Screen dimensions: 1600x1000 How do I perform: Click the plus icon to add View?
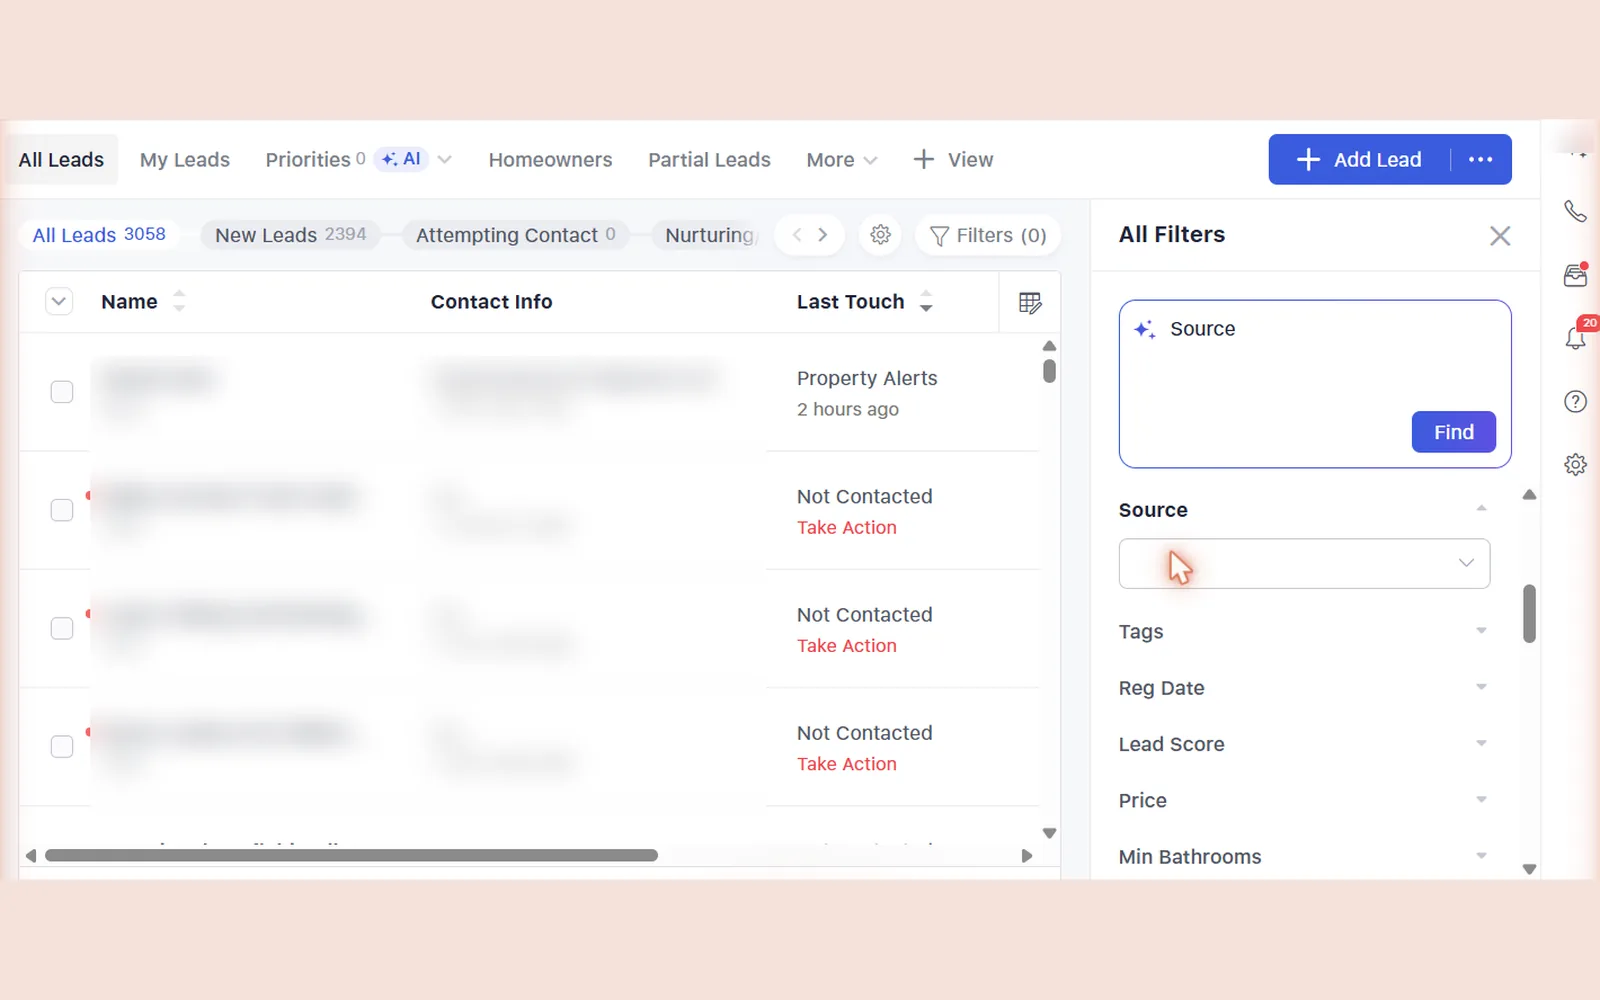pos(924,160)
